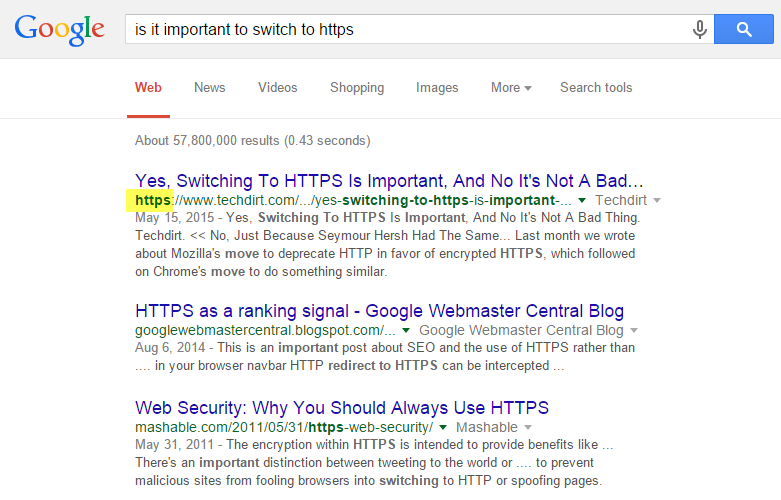Open HTTPS as a ranking signal result

click(x=379, y=310)
